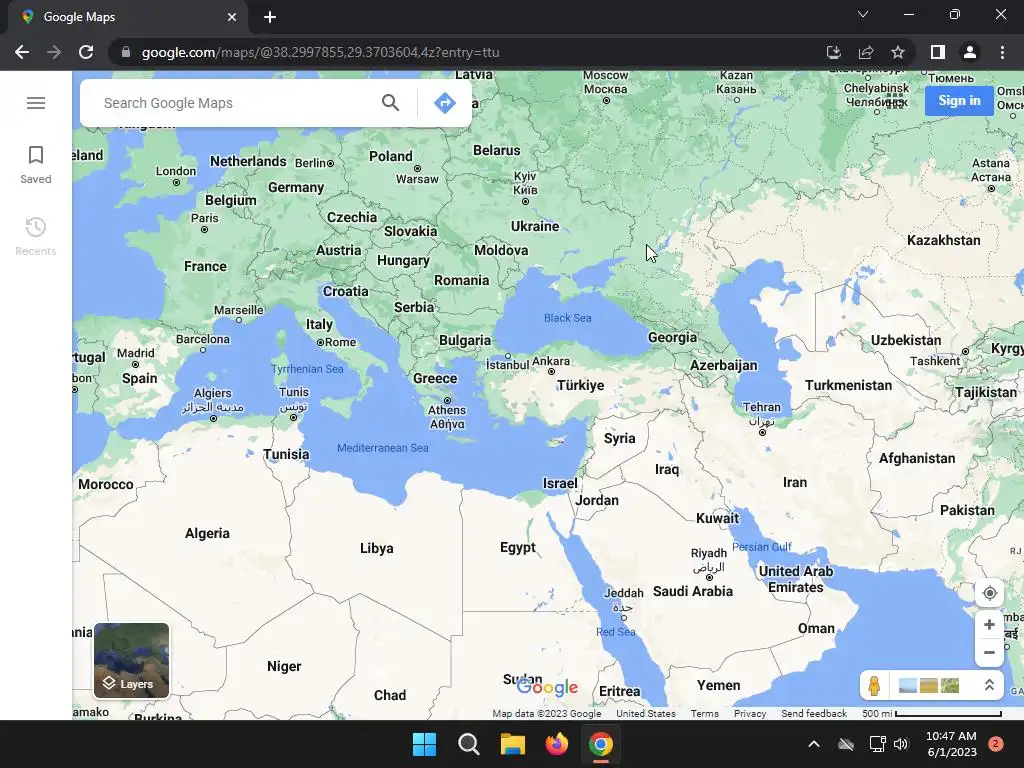Install Google Maps app from address bar
This screenshot has width=1024, height=768.
pyautogui.click(x=833, y=52)
